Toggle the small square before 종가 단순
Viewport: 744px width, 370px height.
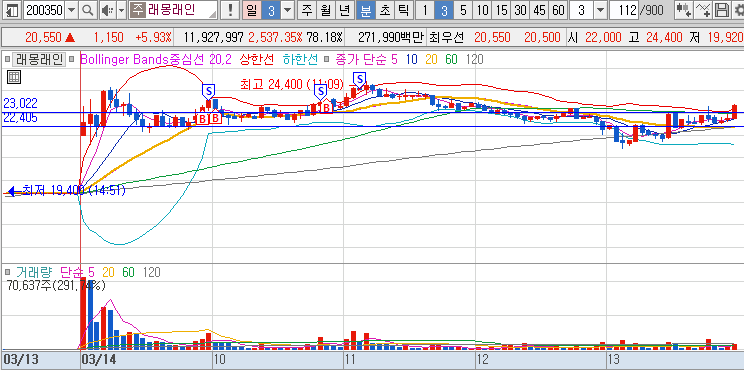click(x=327, y=59)
